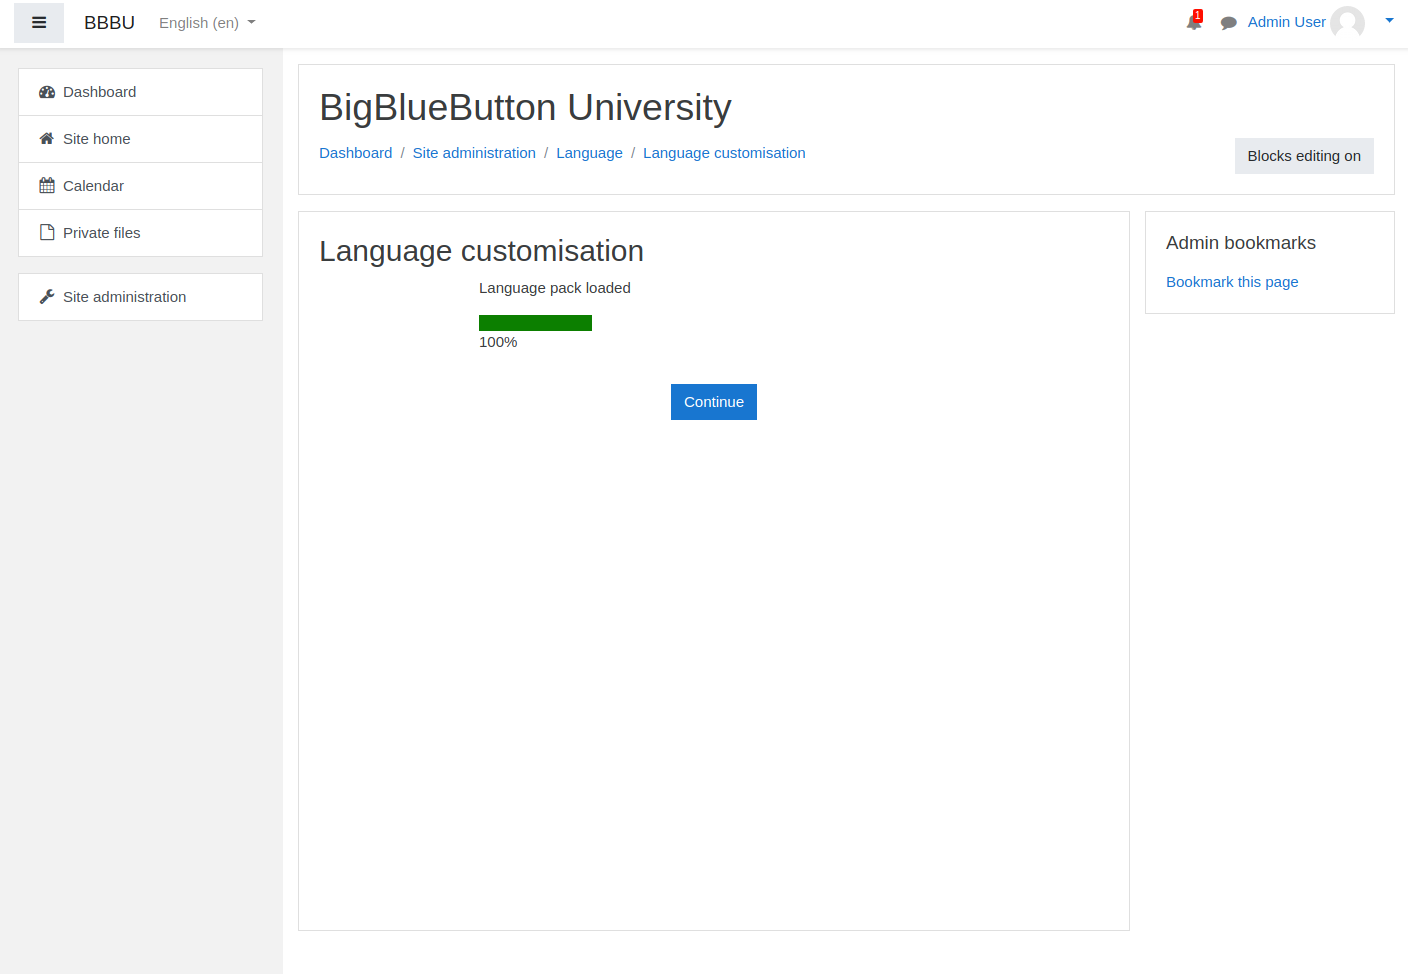This screenshot has width=1408, height=974.
Task: Click the Calendar icon in sidebar
Action: tap(47, 186)
